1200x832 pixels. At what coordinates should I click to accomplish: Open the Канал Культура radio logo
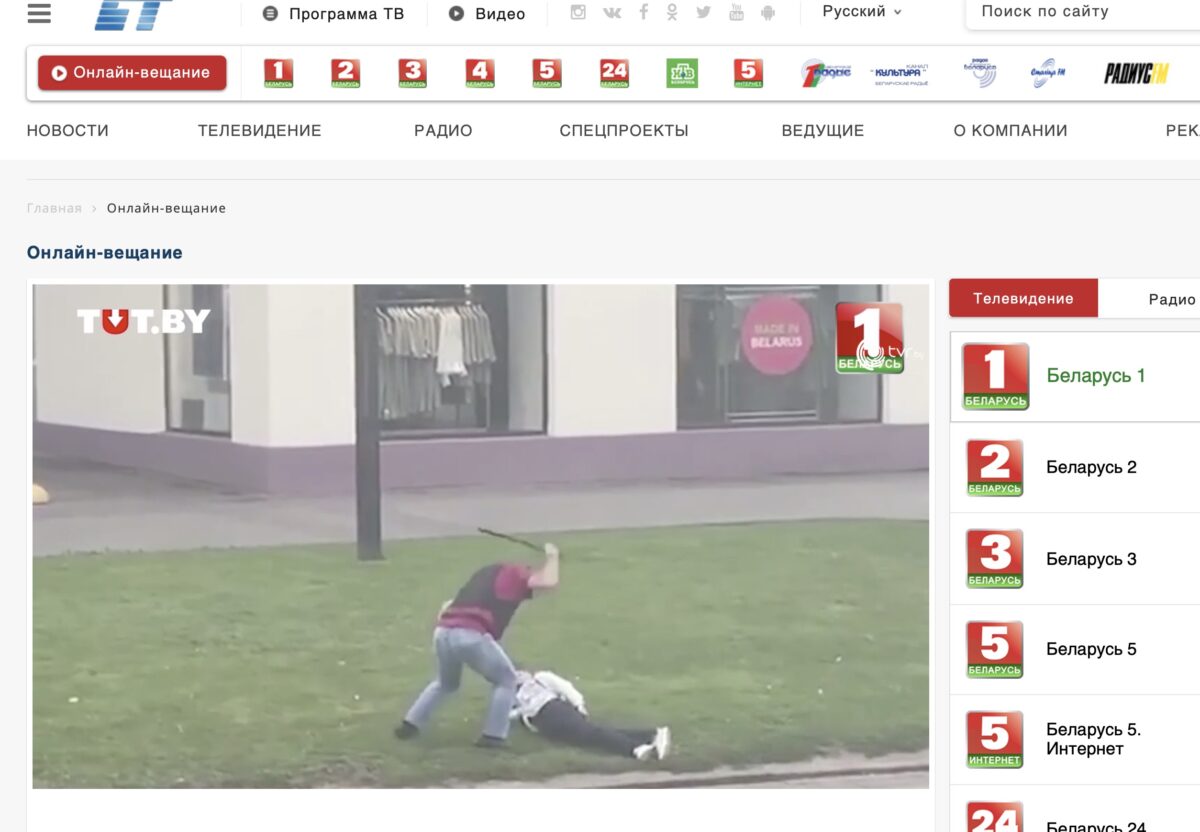pos(900,73)
